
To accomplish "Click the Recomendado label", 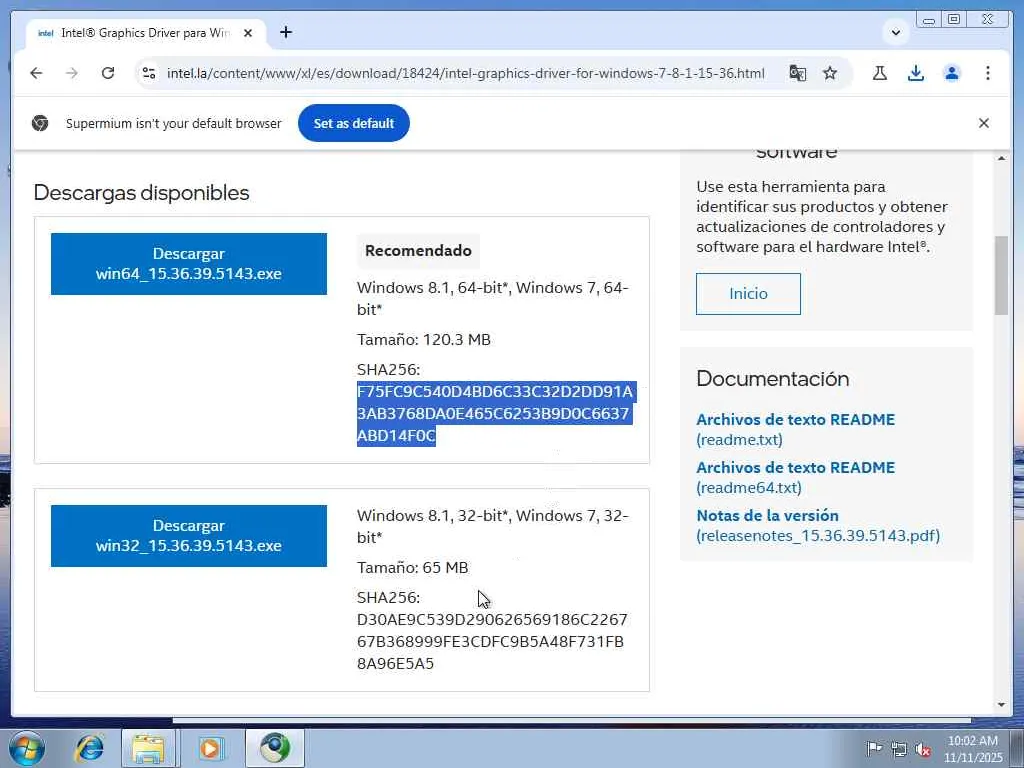I will point(418,251).
